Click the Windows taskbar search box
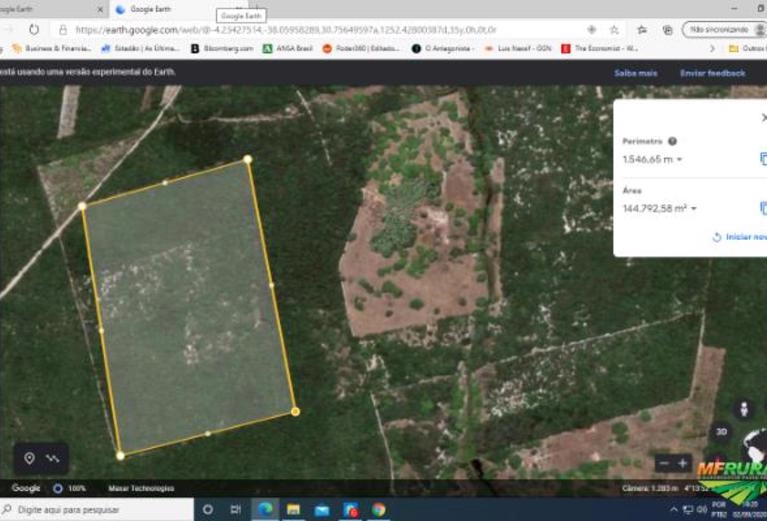767x521 pixels. [x=97, y=509]
